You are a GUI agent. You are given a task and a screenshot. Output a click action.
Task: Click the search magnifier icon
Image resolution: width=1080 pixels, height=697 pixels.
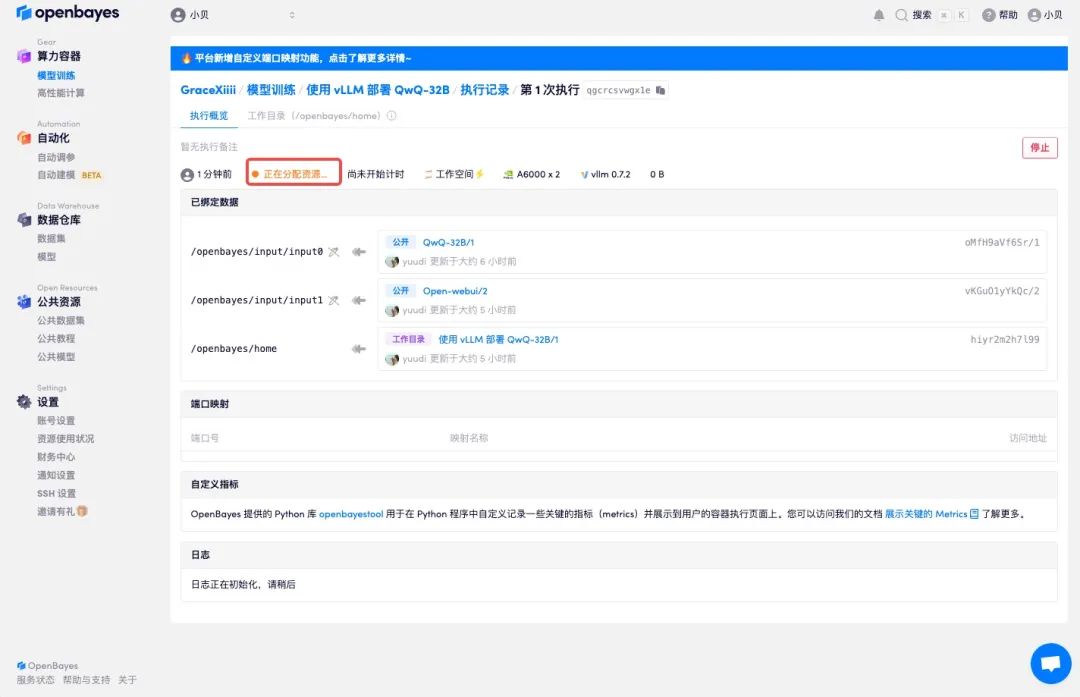[x=901, y=15]
